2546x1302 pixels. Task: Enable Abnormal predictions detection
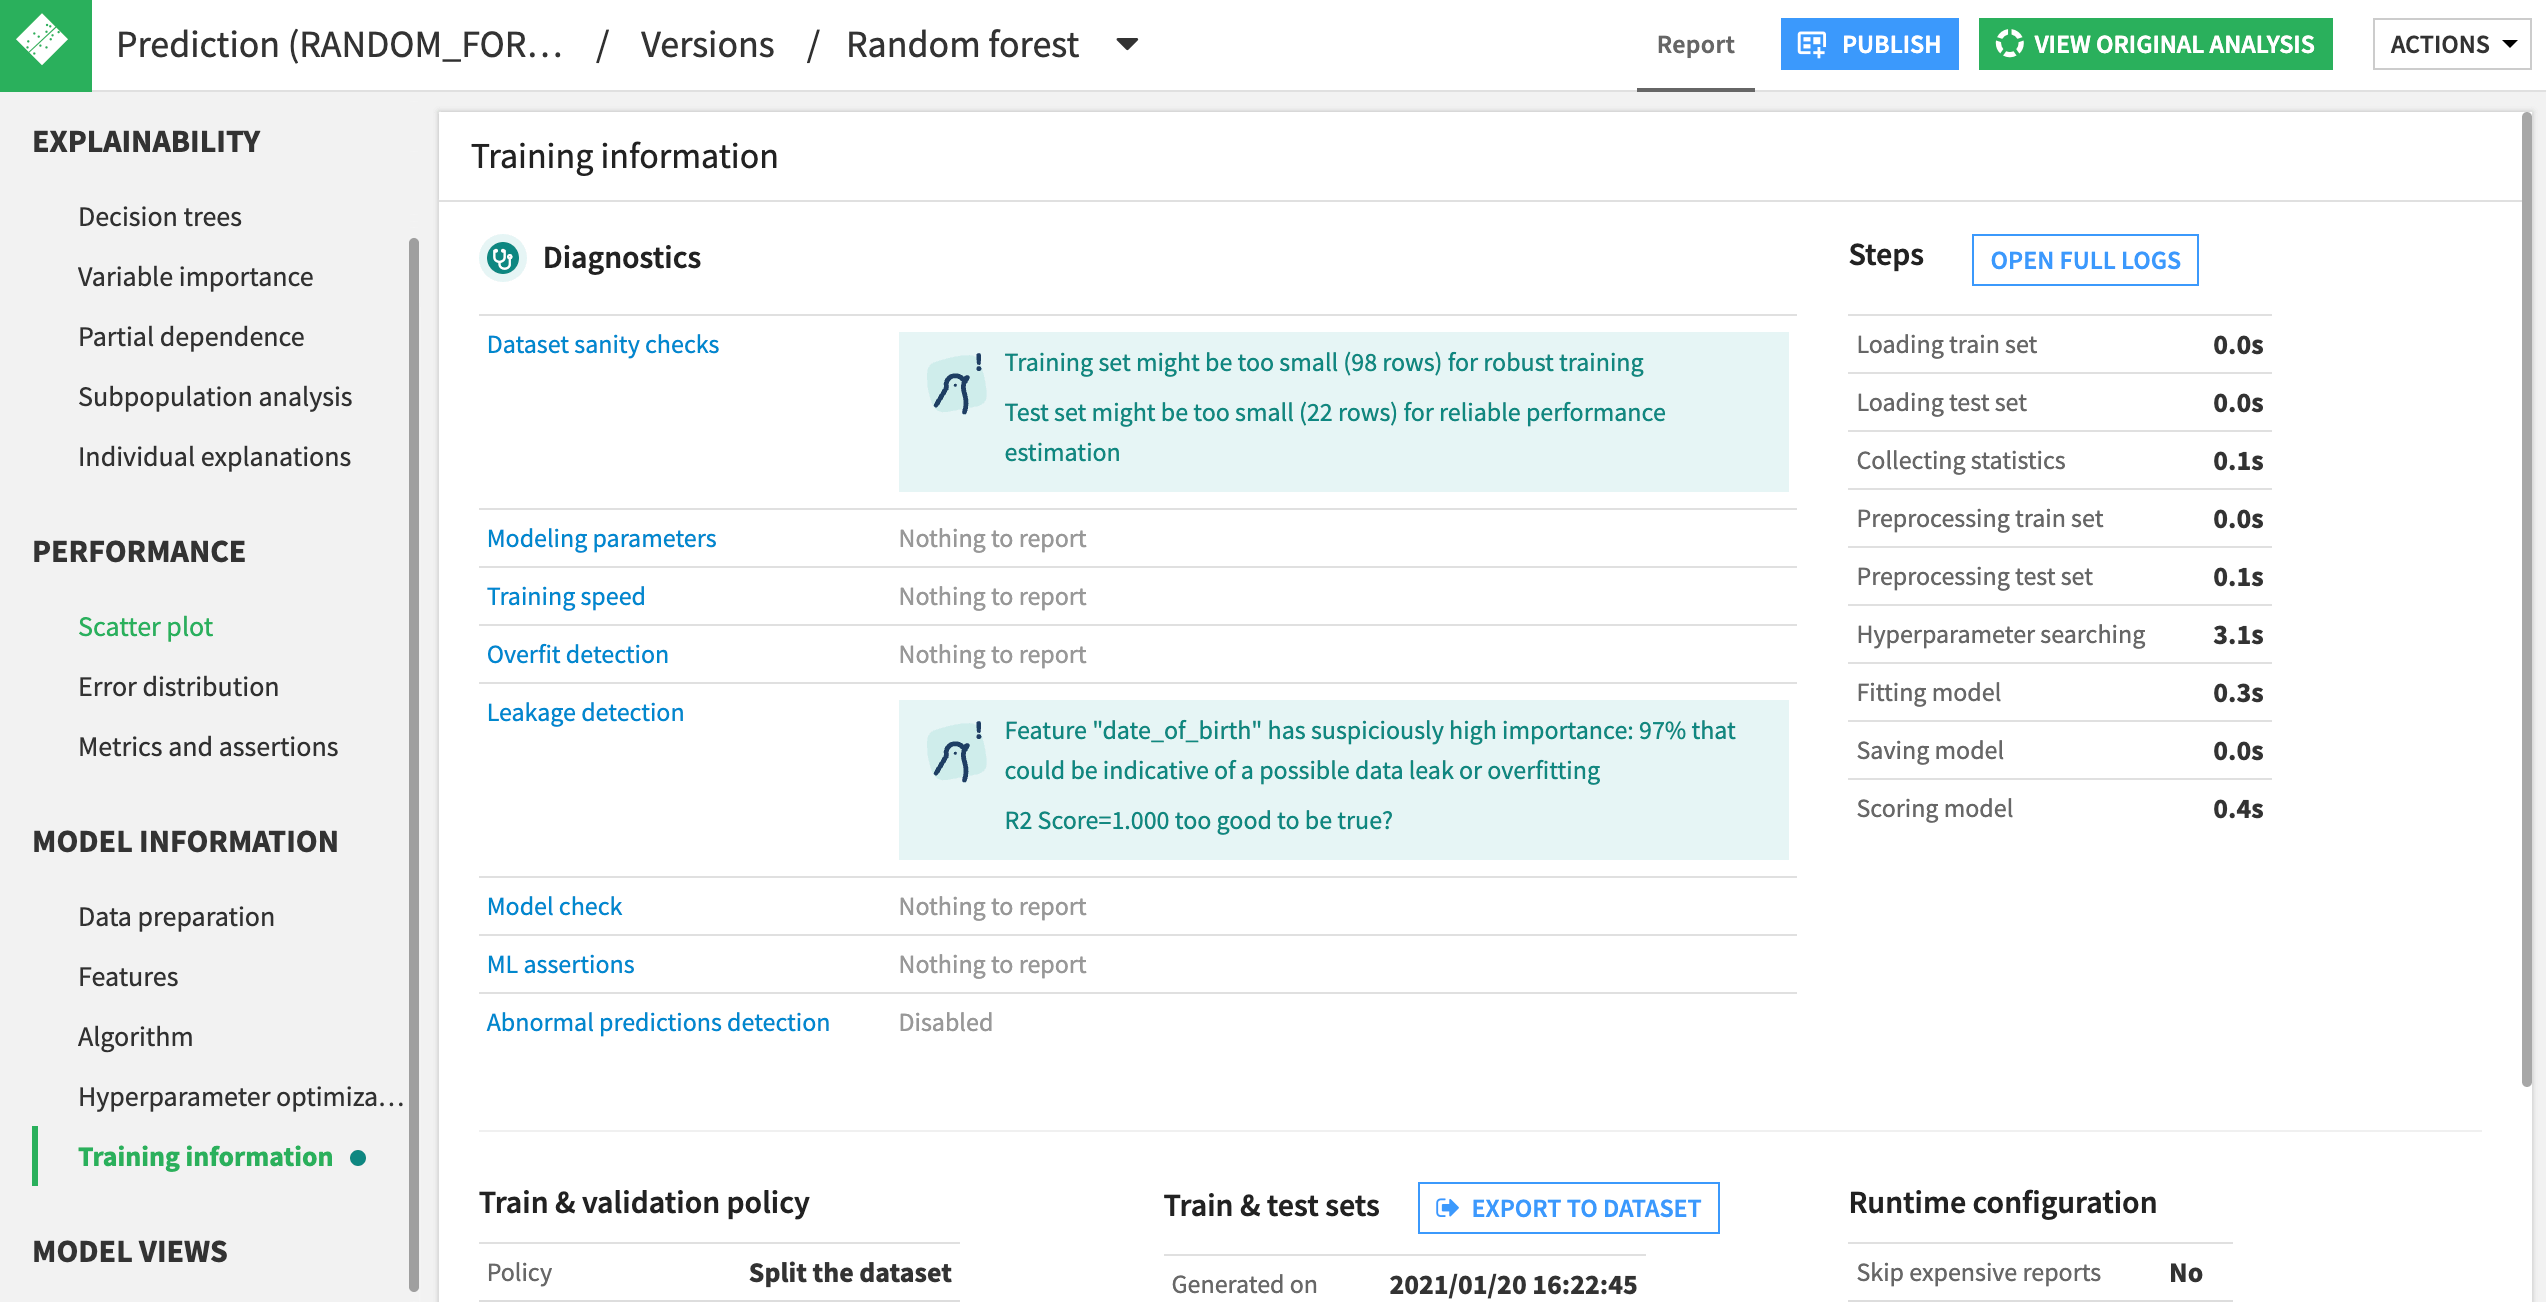657,1022
